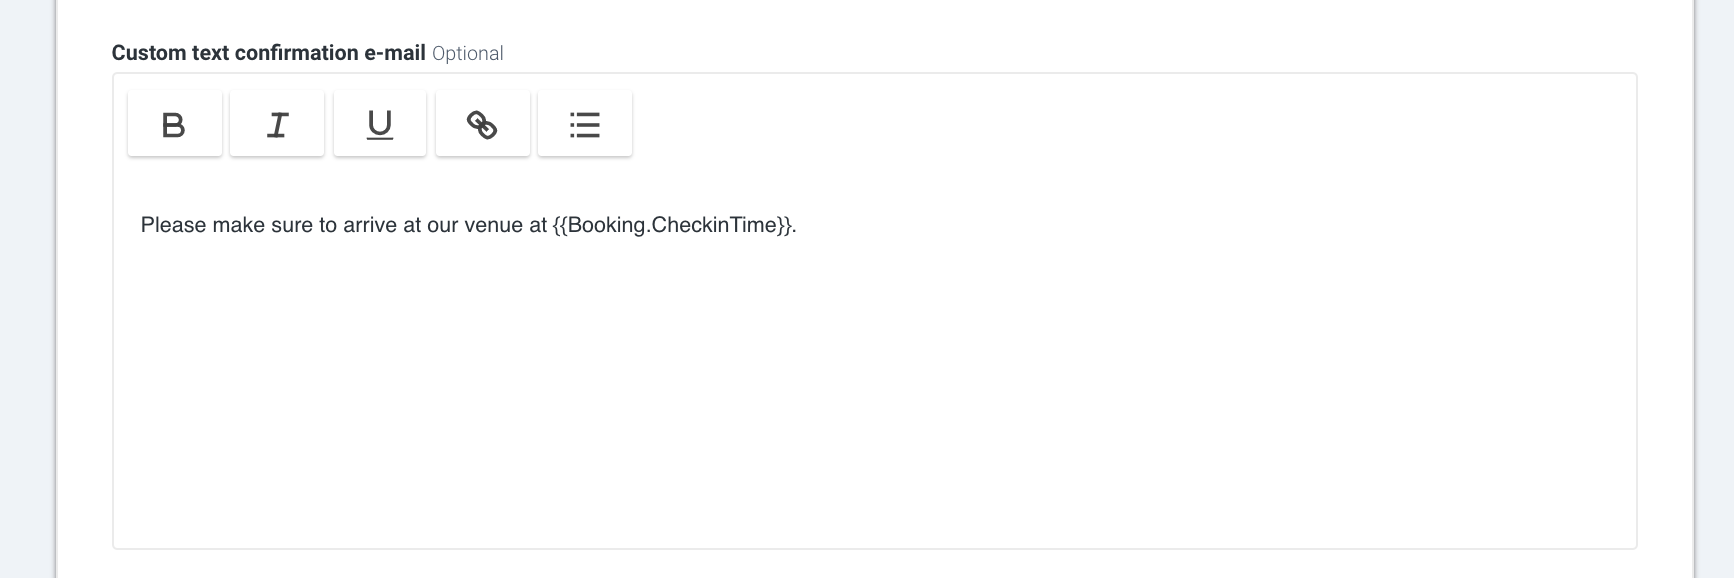Click the "CheckinTime" part of the template variable
The width and height of the screenshot is (1734, 578).
pos(714,225)
